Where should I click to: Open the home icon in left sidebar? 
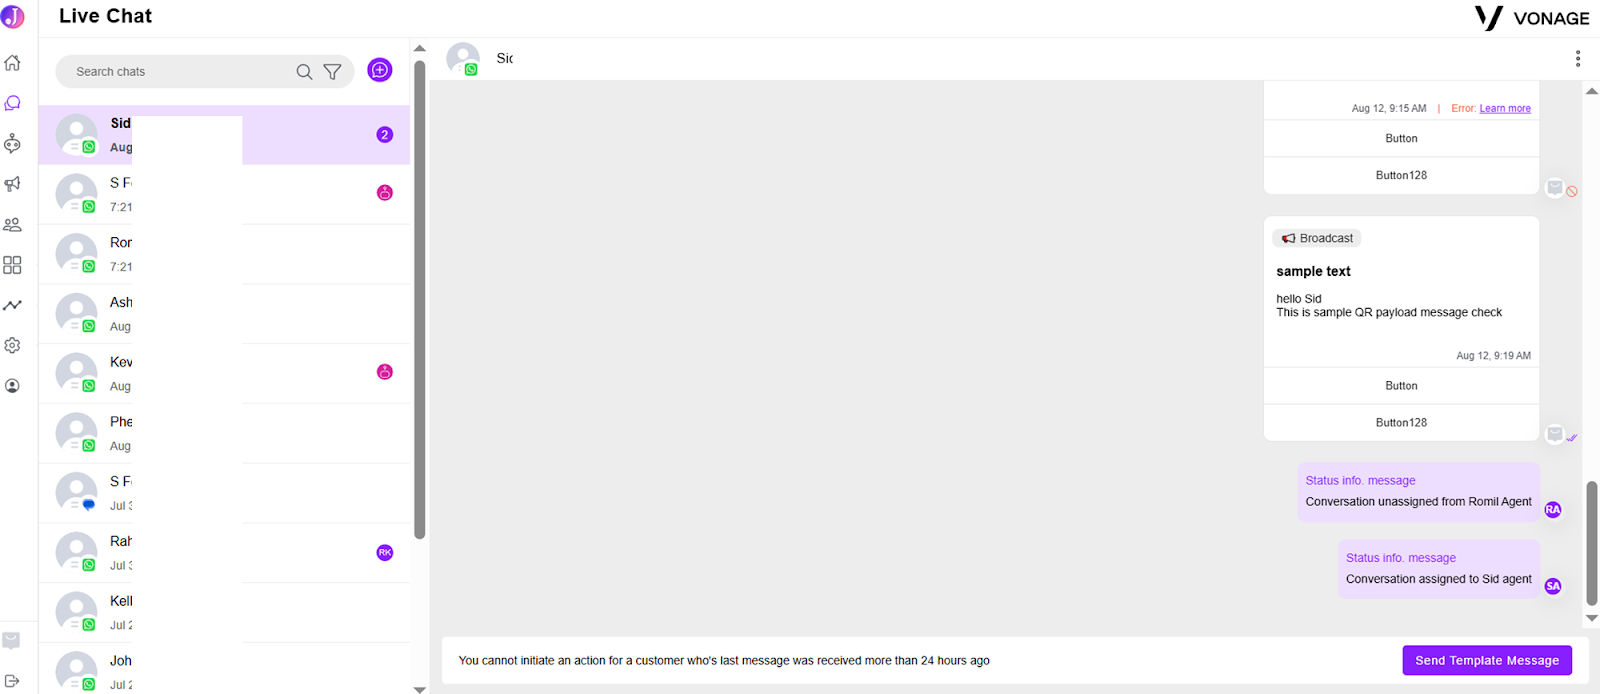coord(12,63)
